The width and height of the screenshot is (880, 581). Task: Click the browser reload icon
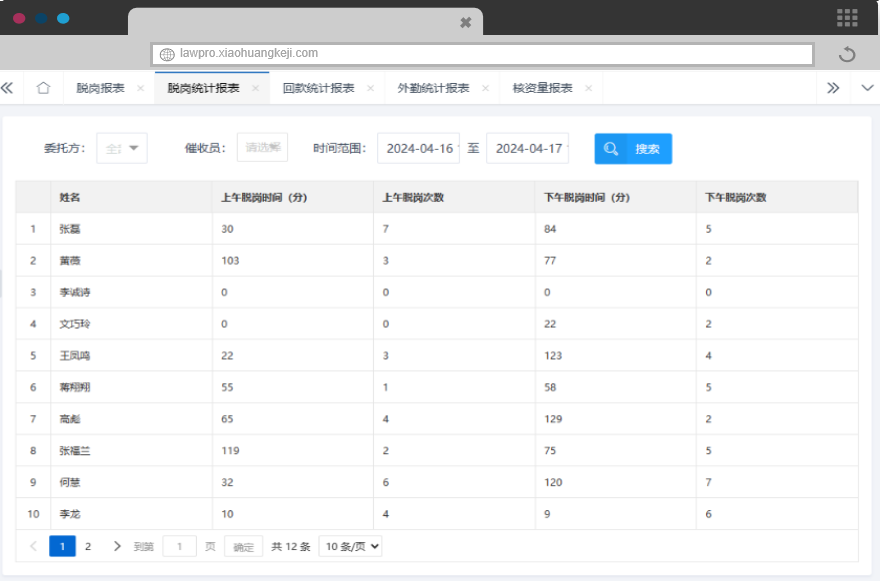(x=846, y=54)
